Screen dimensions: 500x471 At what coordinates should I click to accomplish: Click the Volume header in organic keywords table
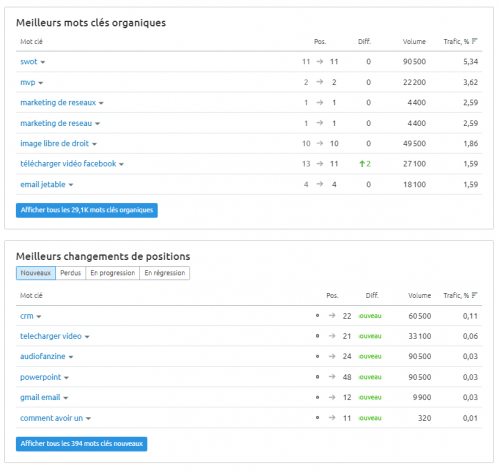pos(414,42)
